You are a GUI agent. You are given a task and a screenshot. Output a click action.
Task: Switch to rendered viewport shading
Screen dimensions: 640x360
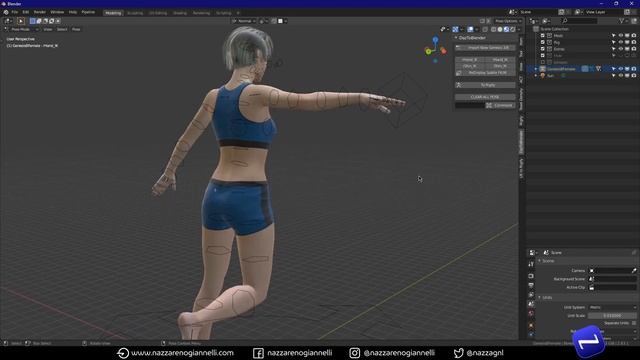pos(513,29)
